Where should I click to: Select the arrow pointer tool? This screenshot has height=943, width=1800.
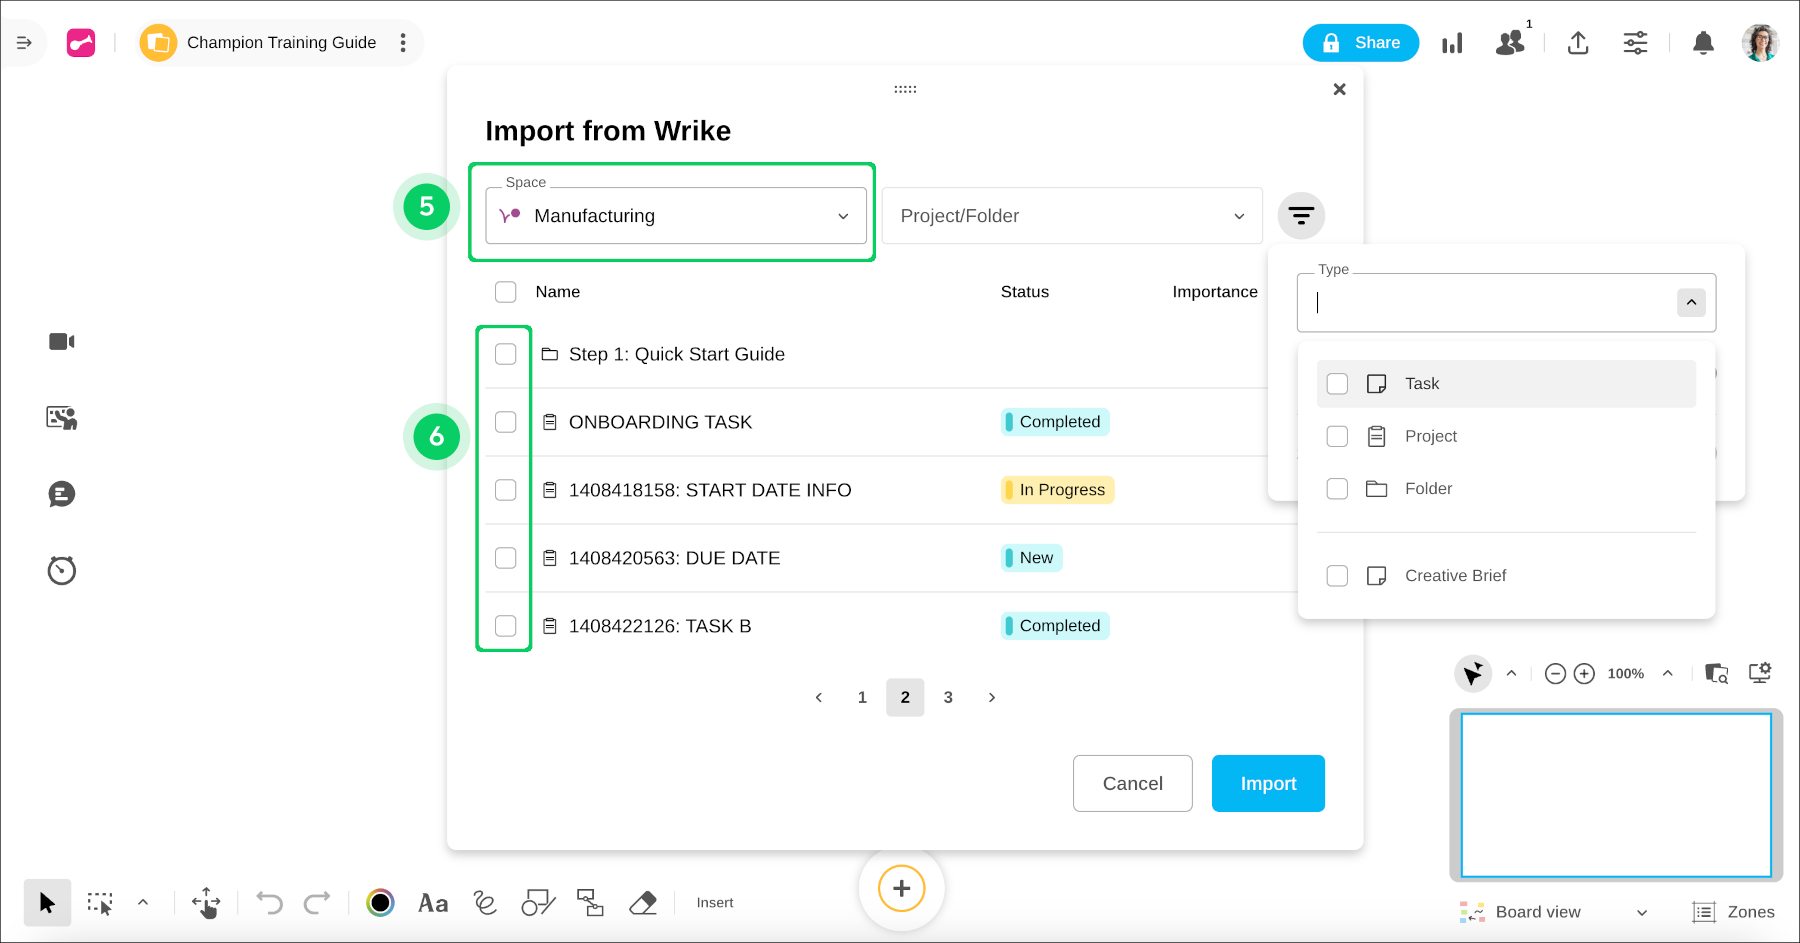tap(47, 903)
